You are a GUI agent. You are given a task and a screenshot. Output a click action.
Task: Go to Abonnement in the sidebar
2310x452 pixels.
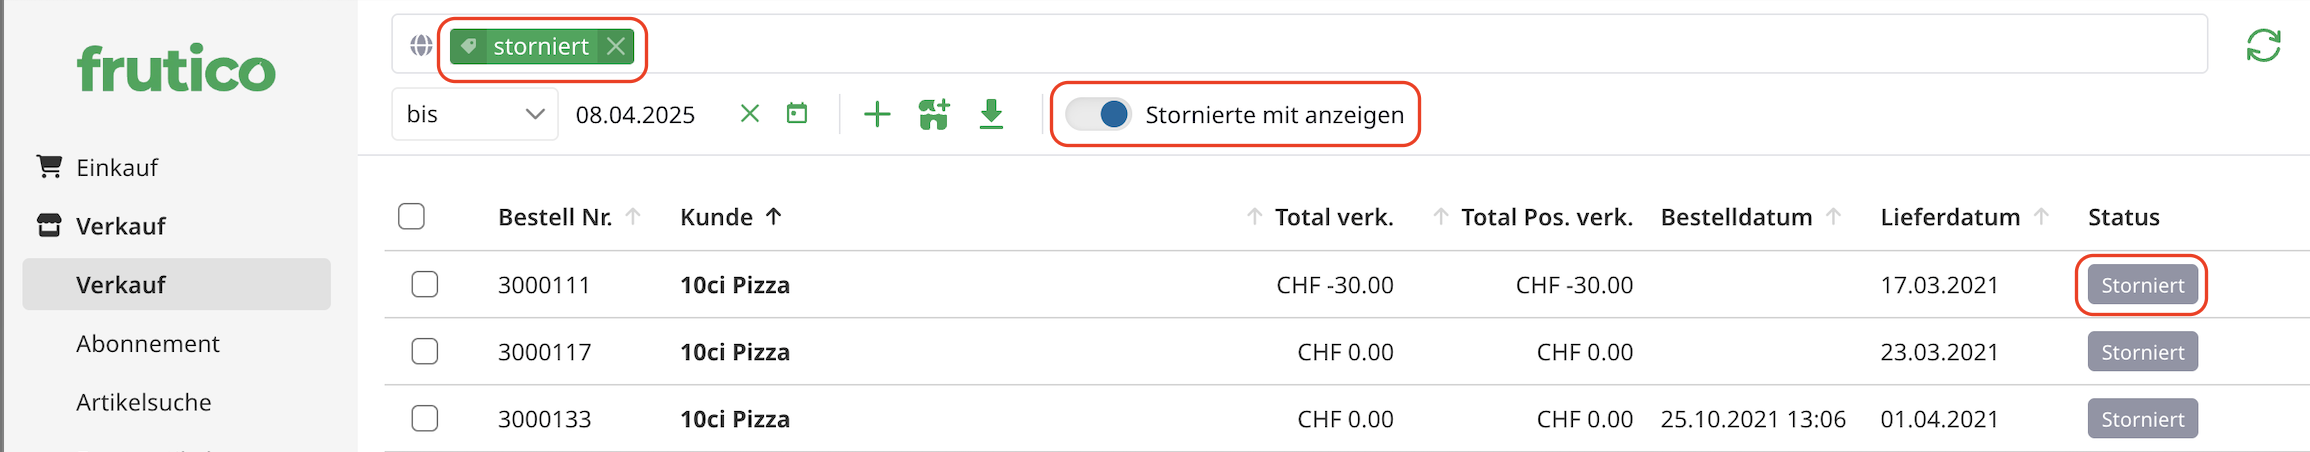148,344
